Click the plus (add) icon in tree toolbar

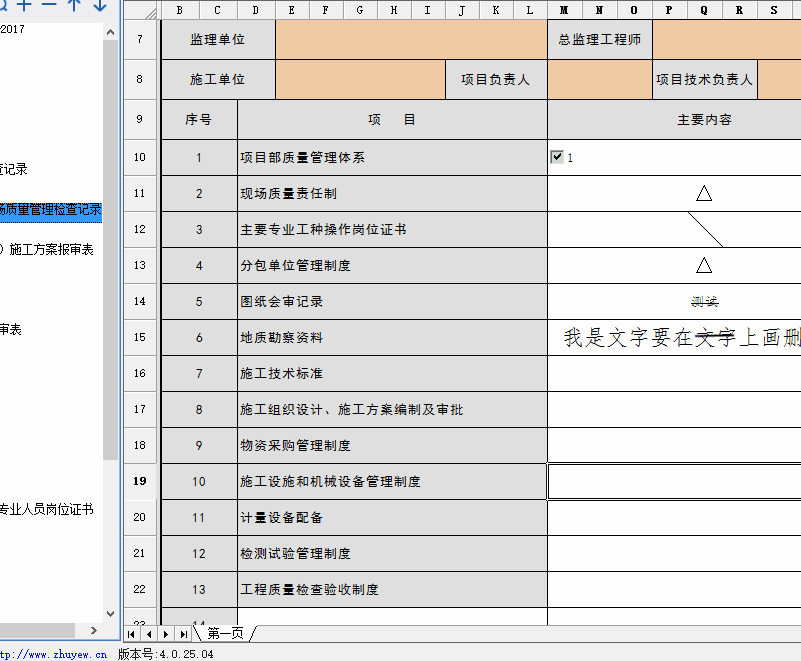pos(24,5)
